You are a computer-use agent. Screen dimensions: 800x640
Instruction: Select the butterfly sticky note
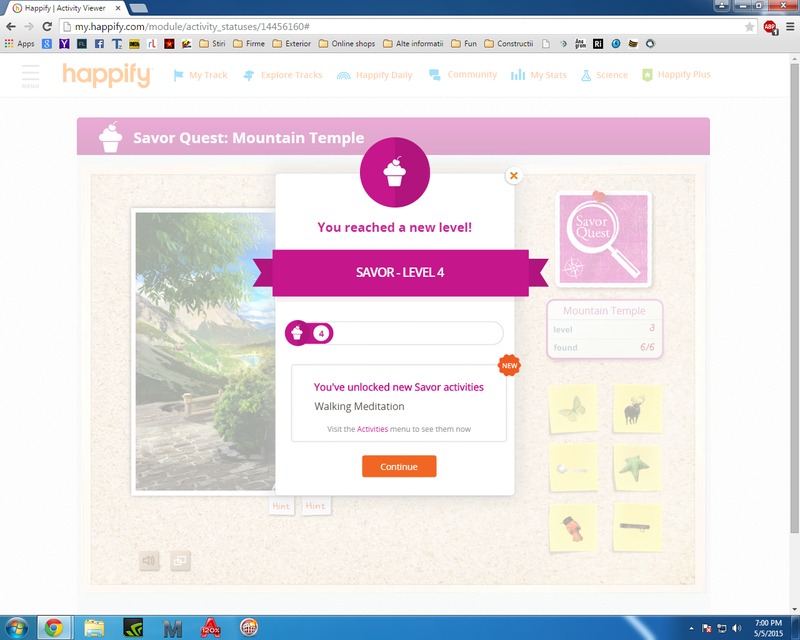pyautogui.click(x=573, y=409)
